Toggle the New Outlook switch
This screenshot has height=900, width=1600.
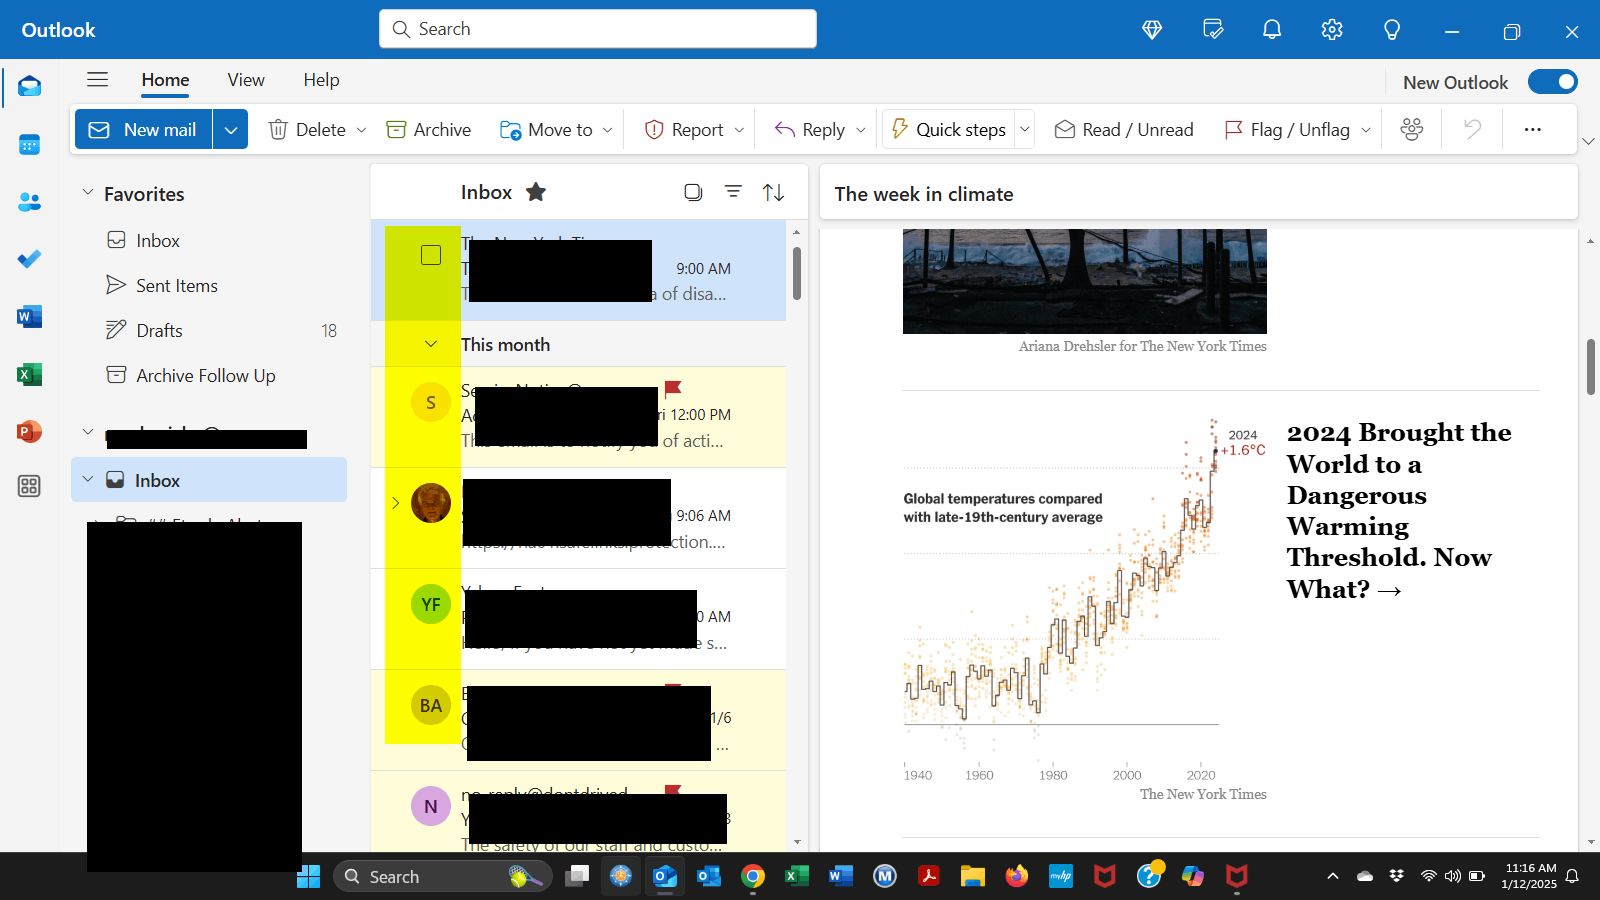pos(1551,81)
